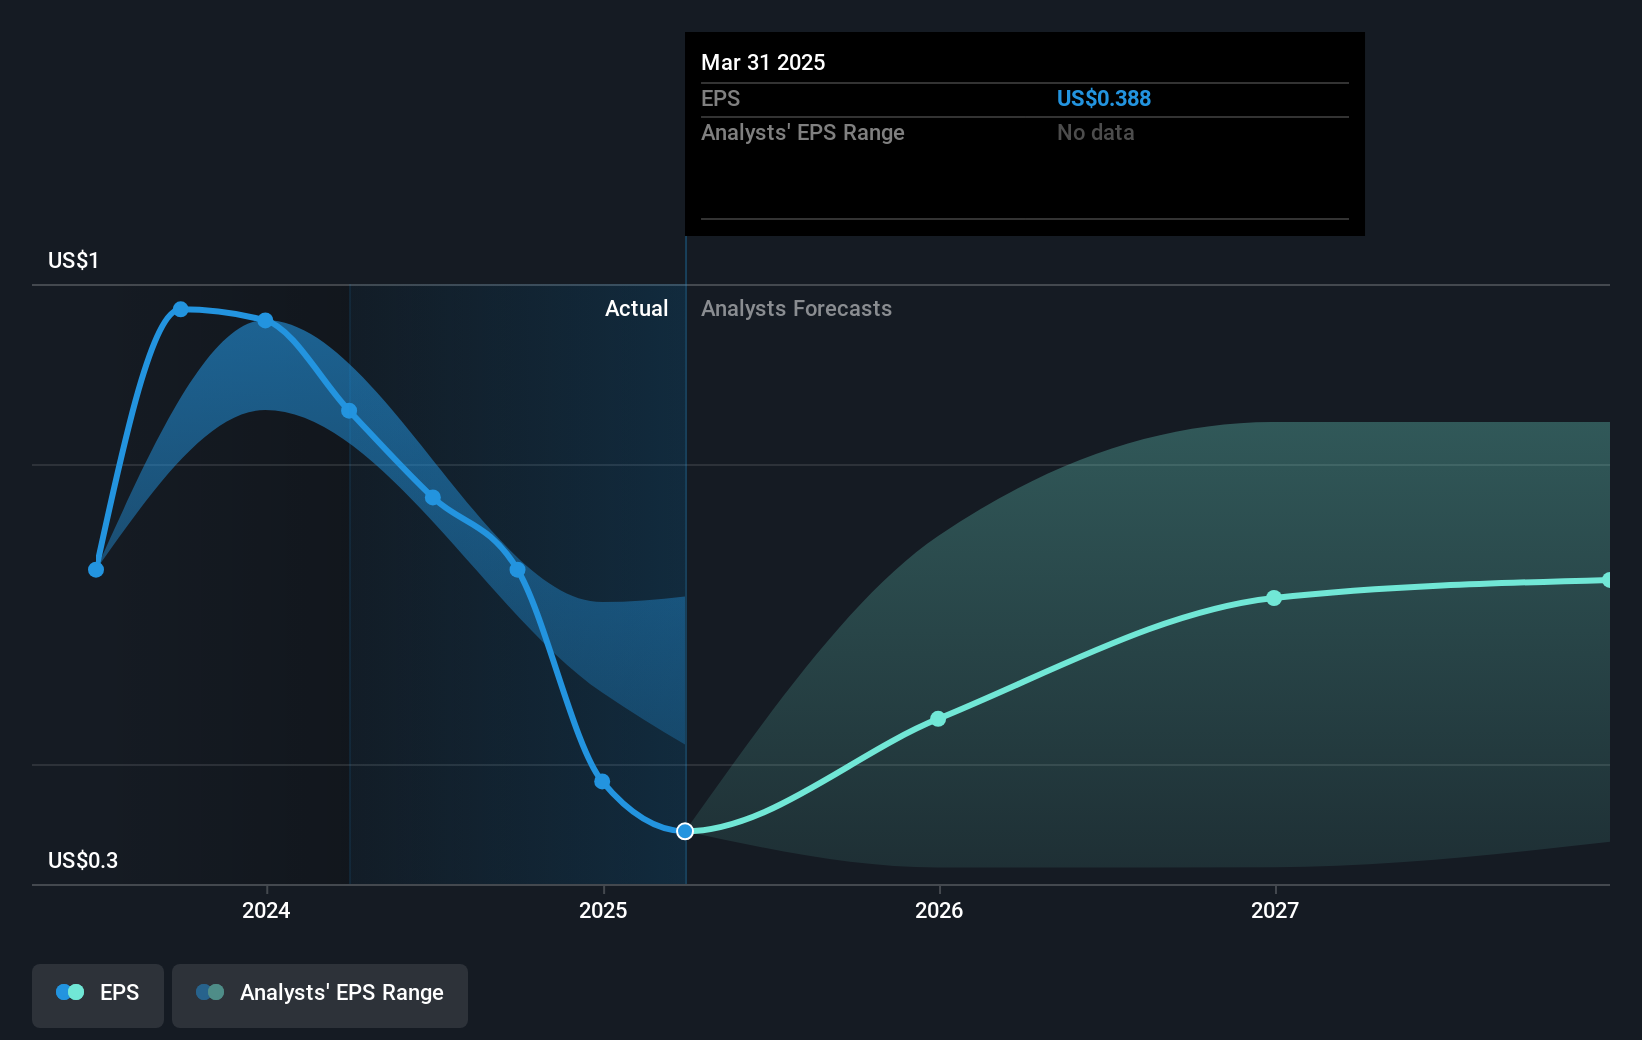This screenshot has width=1642, height=1040.
Task: Click the EPS data point at 2025 start
Action: pyautogui.click(x=602, y=781)
